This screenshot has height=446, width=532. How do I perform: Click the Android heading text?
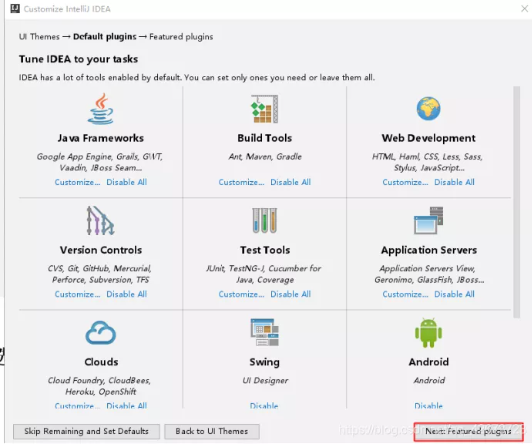click(429, 362)
